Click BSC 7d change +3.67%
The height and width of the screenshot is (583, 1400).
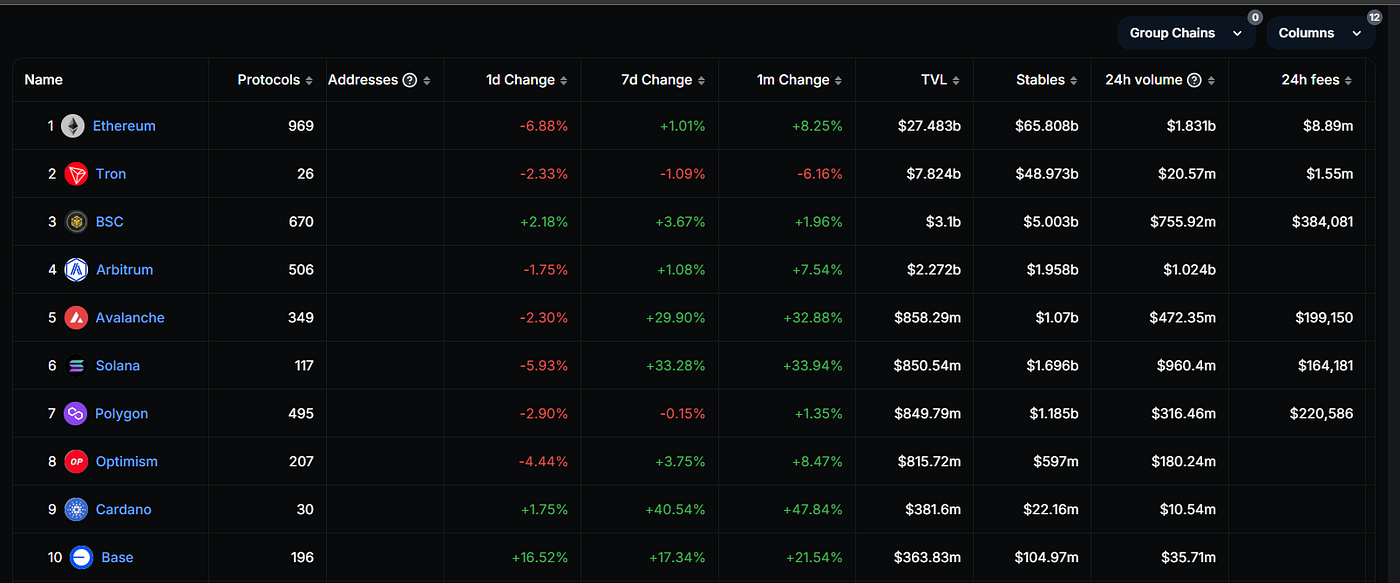(x=680, y=222)
